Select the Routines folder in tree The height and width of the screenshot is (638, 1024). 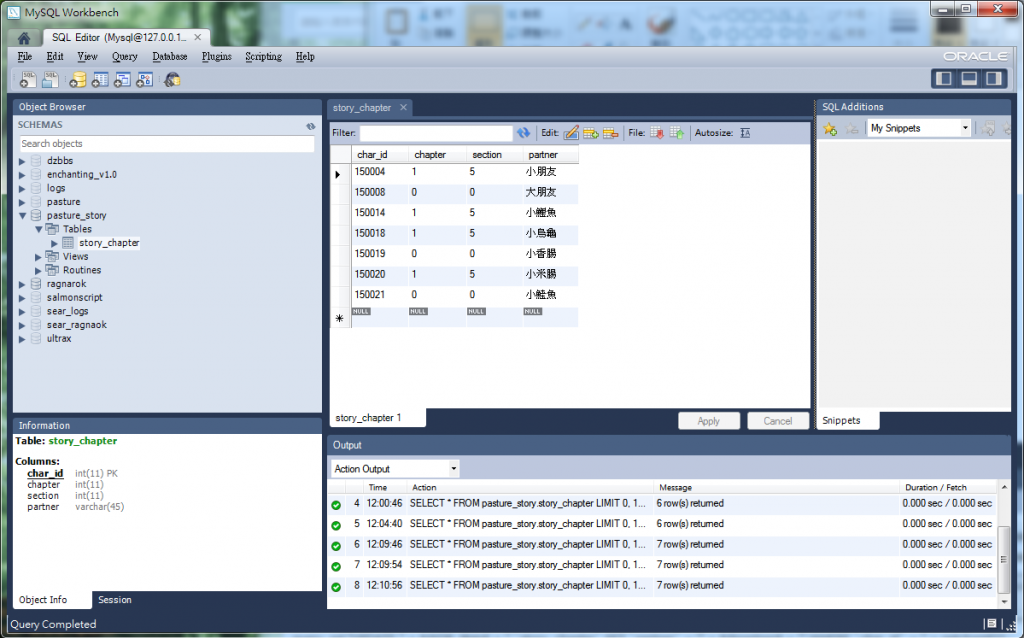(x=82, y=270)
